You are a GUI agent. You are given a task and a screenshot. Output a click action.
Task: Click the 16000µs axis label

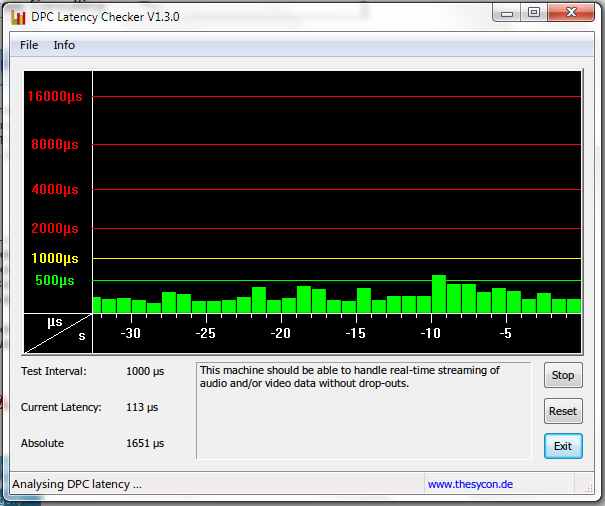55,96
